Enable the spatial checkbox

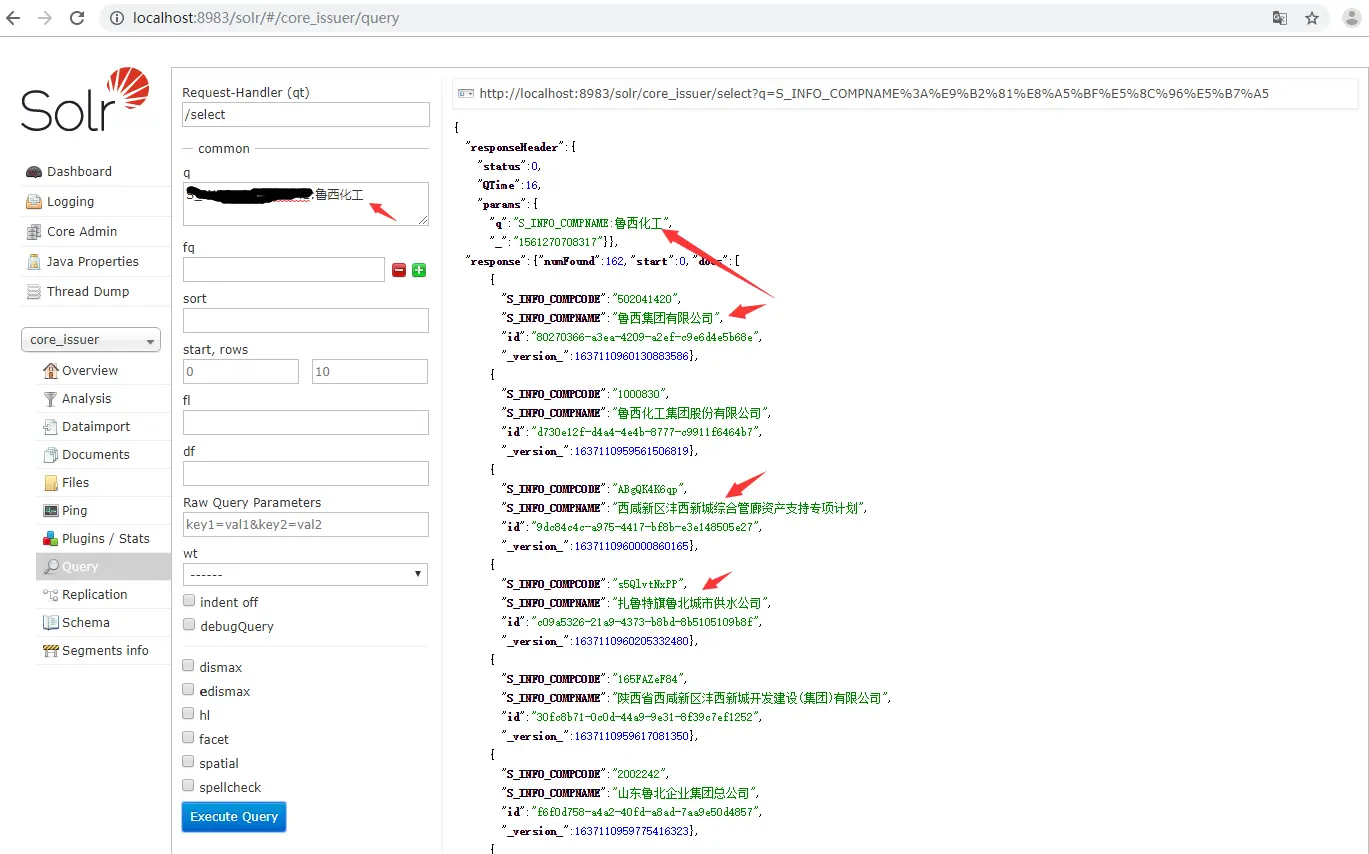189,762
